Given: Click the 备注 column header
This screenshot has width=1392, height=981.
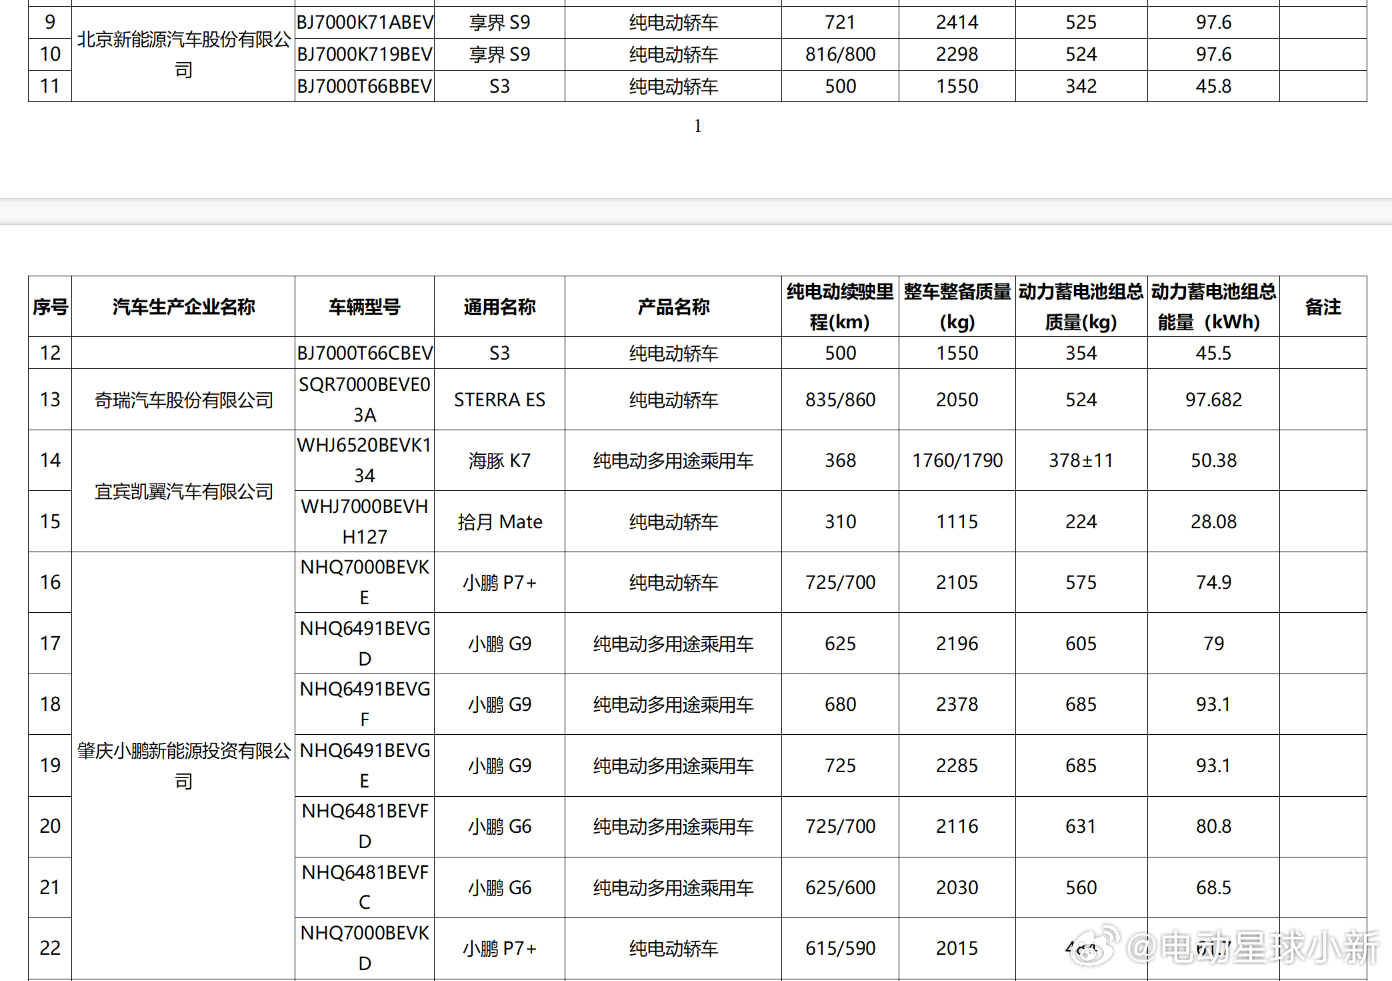Looking at the screenshot, I should tap(1323, 307).
